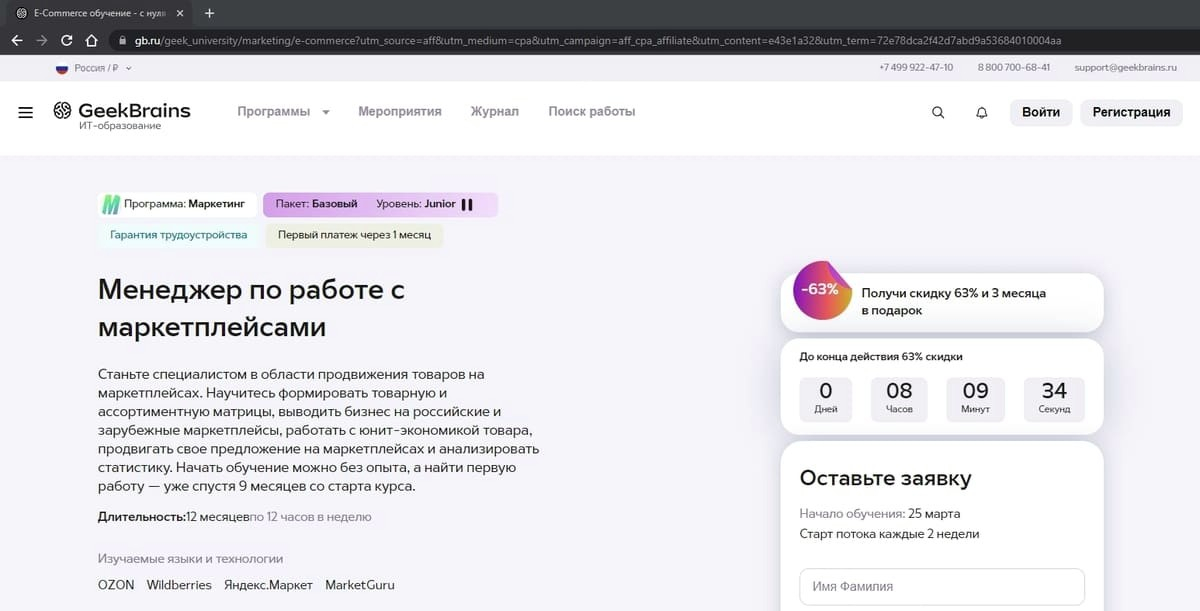This screenshot has height=611, width=1200.
Task: Click the Минут countdown box
Action: (x=975, y=398)
